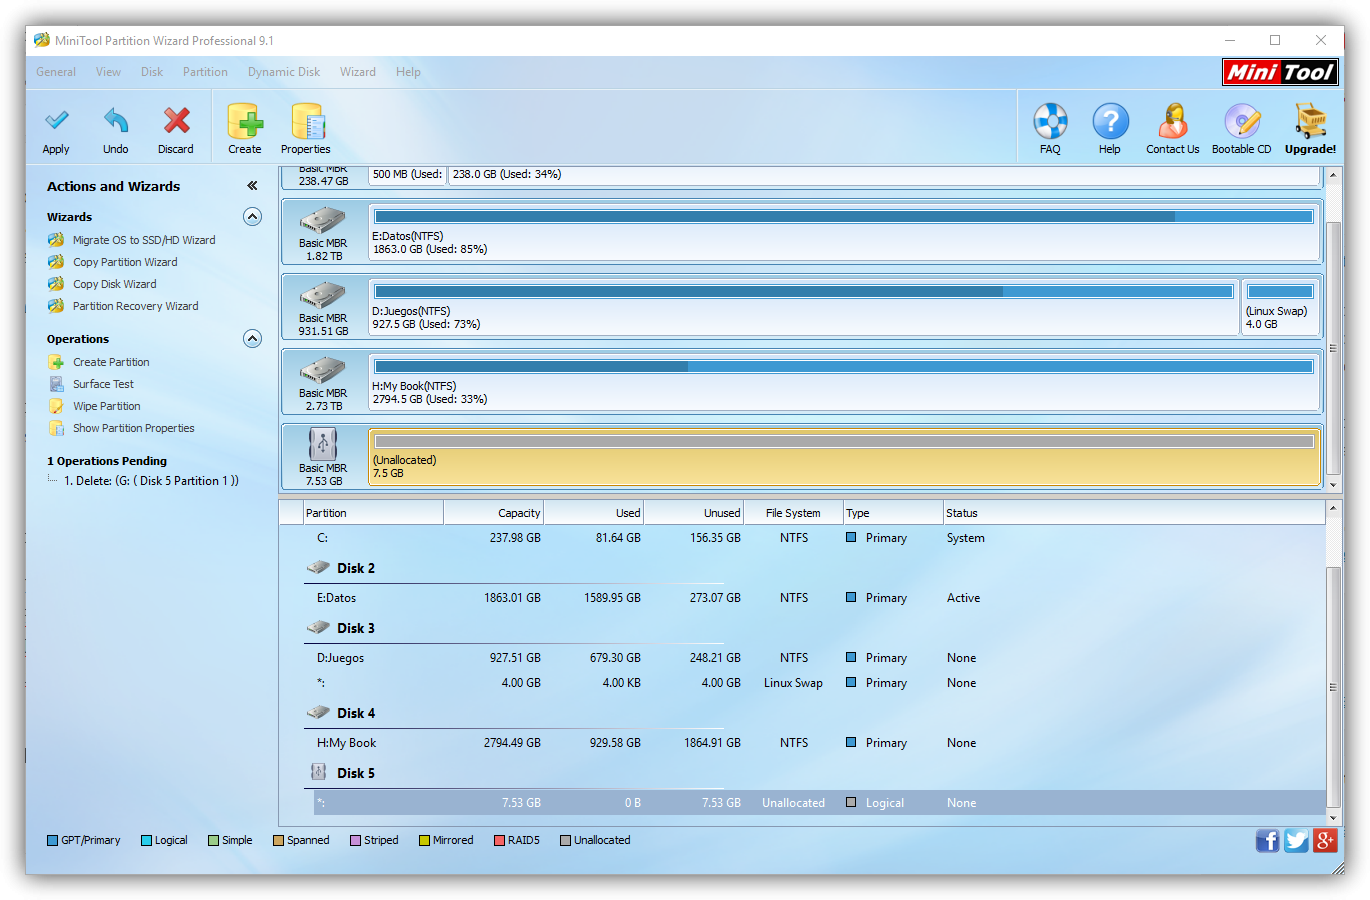Click the MiniTool logo
The height and width of the screenshot is (900, 1370).
pyautogui.click(x=1280, y=72)
